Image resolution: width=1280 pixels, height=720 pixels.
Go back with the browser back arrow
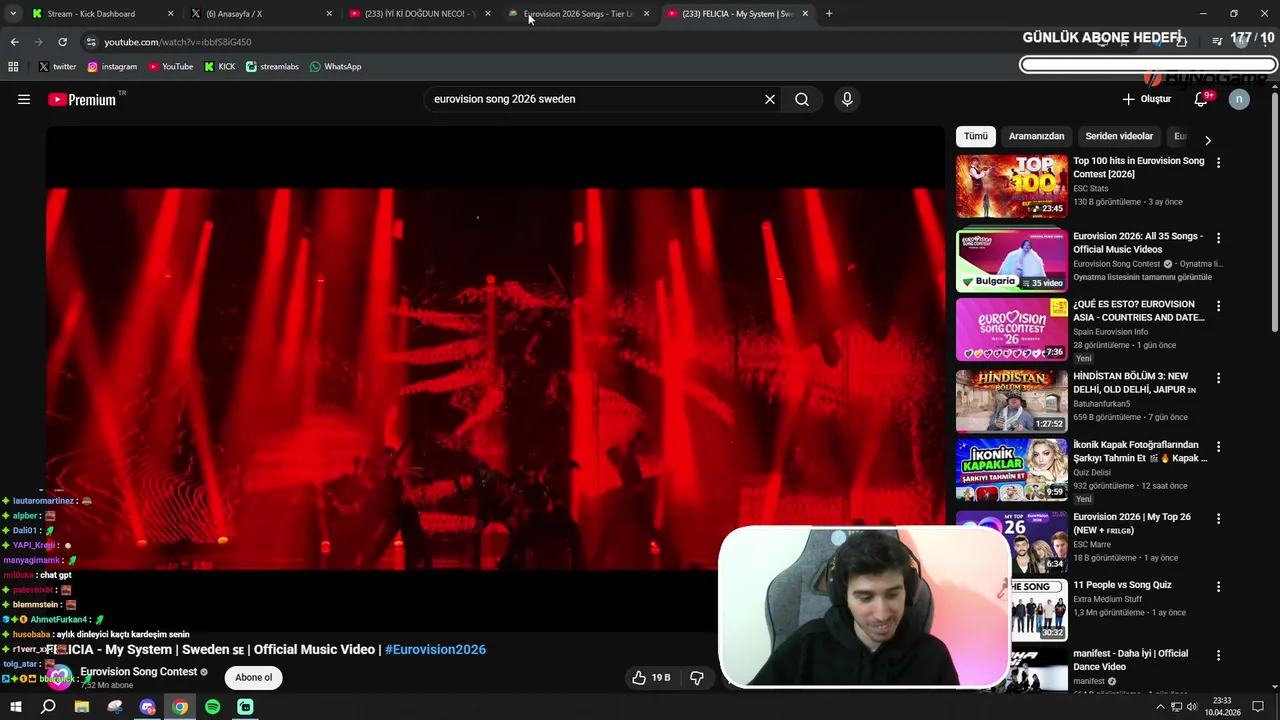pos(14,42)
